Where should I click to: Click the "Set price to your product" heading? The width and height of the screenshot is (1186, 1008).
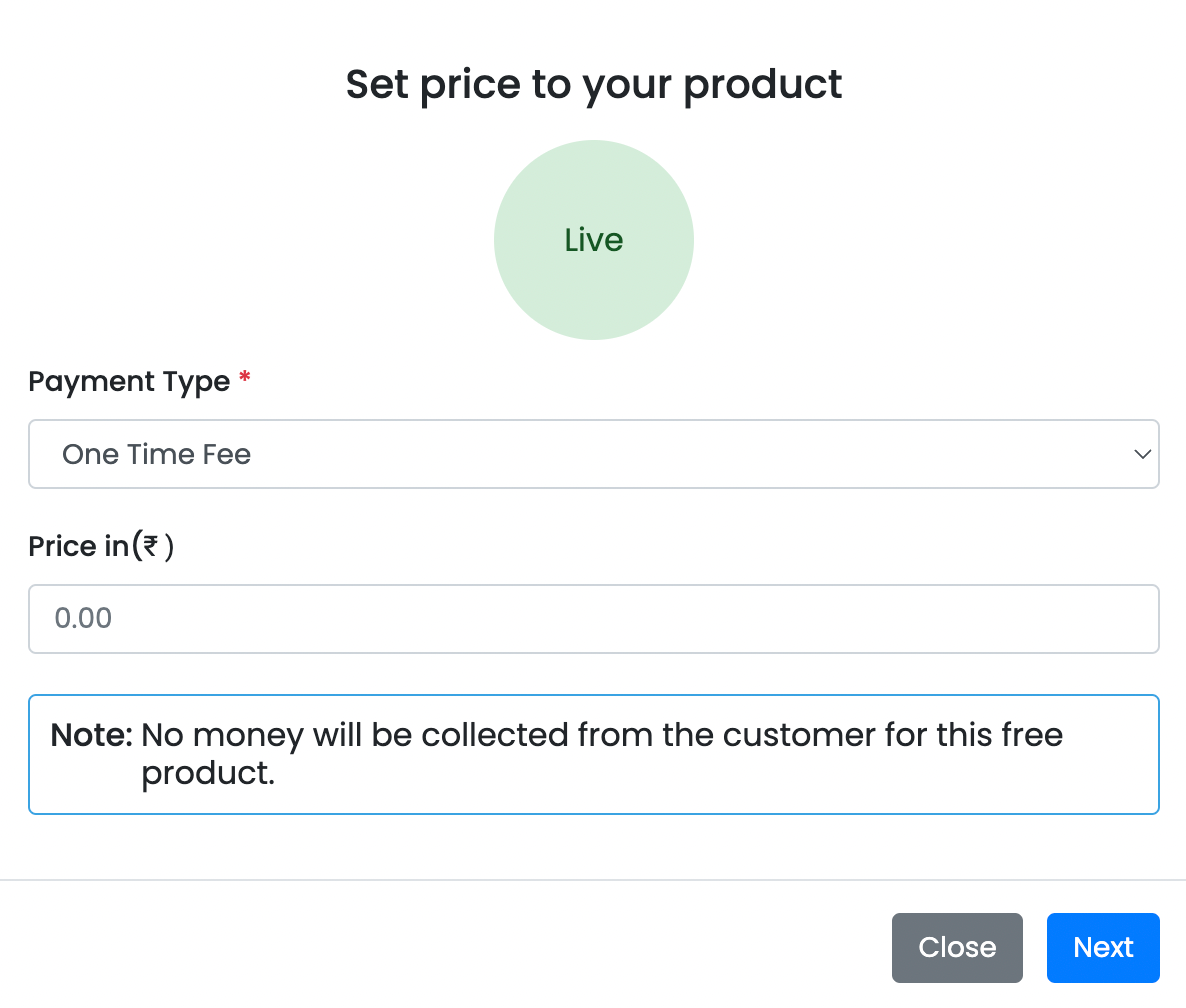click(x=594, y=85)
